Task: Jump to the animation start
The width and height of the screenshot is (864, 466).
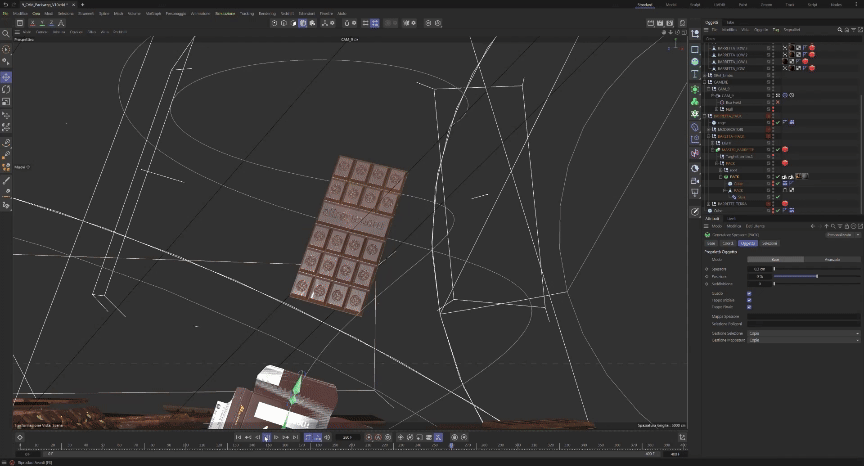Action: pyautogui.click(x=238, y=437)
